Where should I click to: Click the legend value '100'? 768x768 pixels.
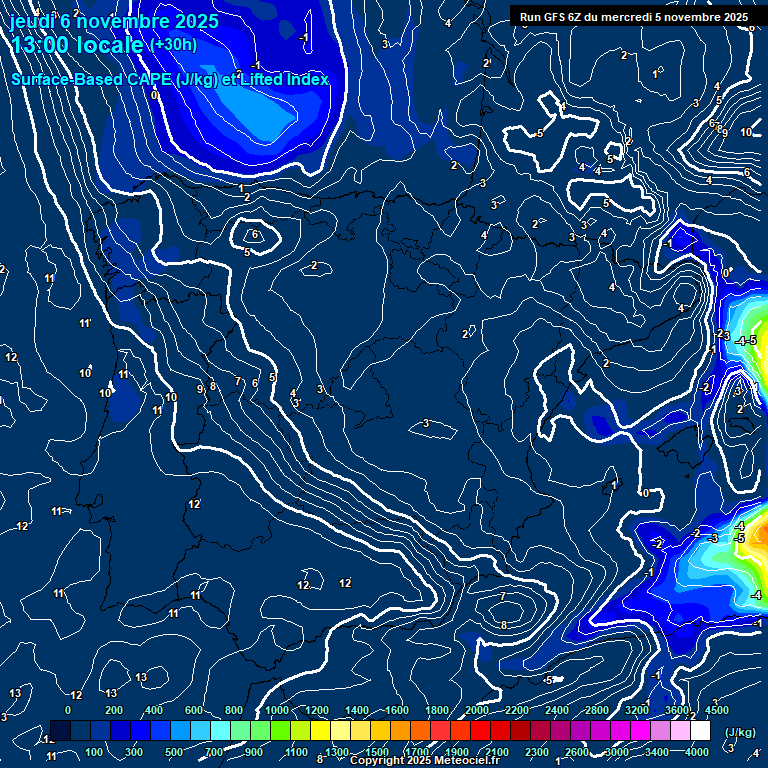(x=94, y=752)
